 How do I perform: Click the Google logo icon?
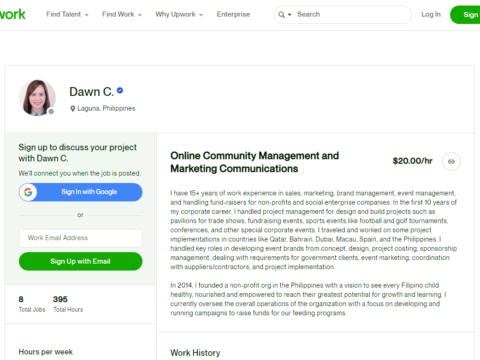click(x=28, y=192)
